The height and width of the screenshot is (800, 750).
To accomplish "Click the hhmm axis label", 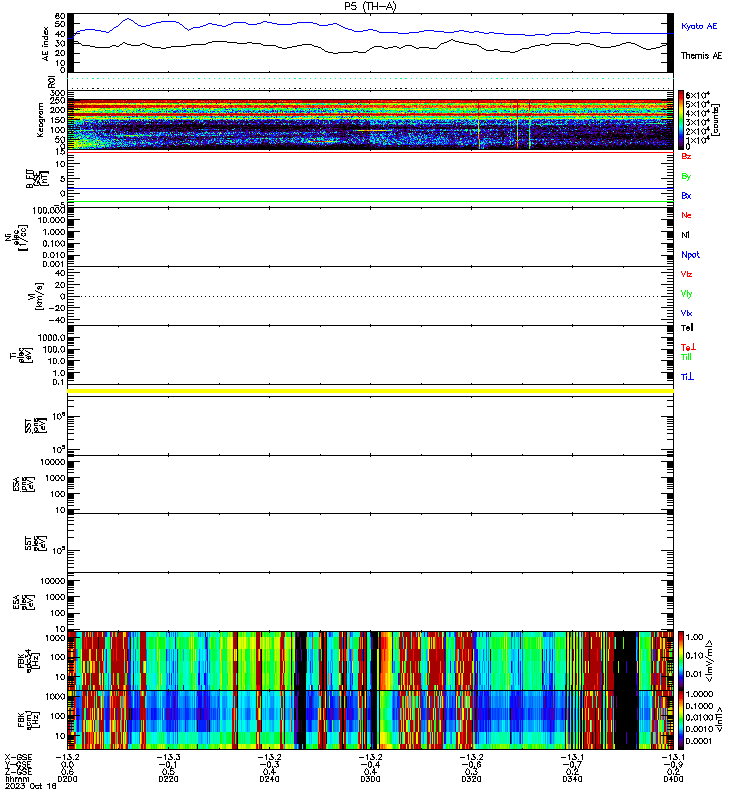I will click(x=17, y=779).
